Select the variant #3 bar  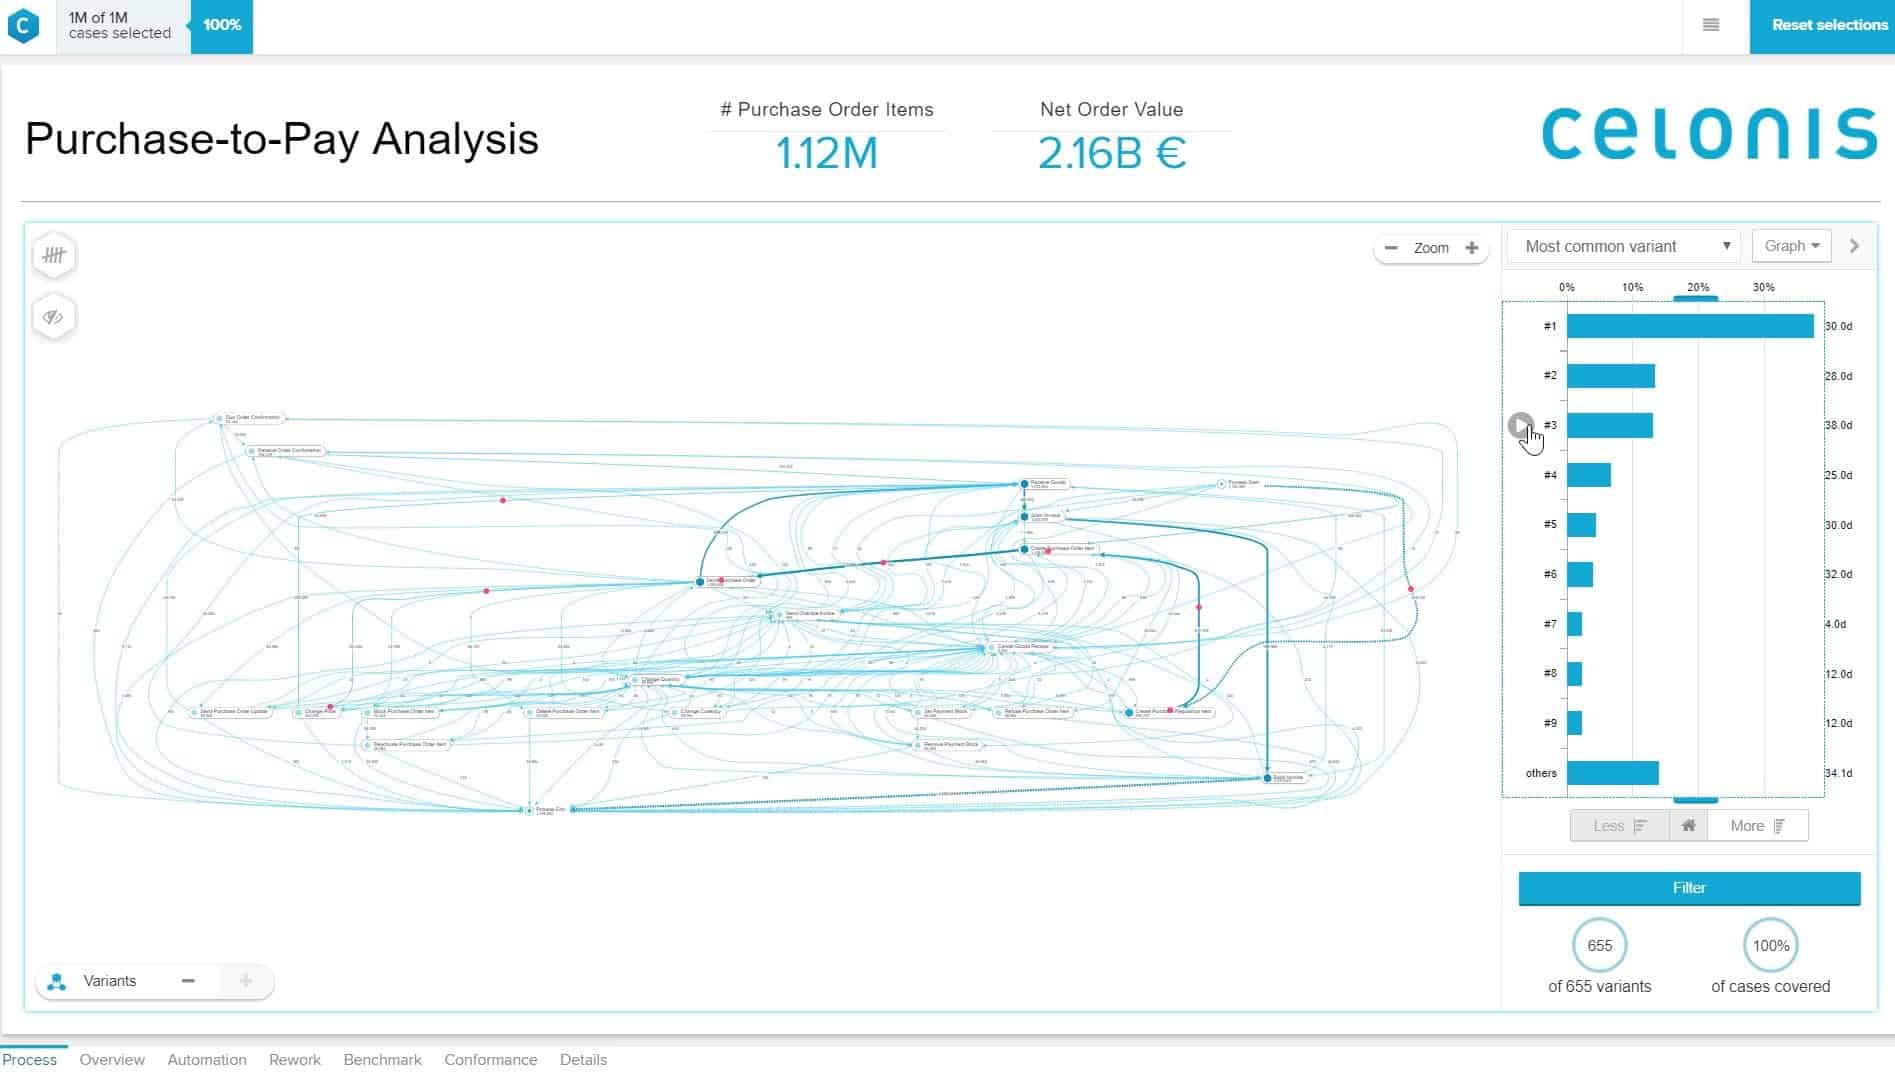[x=1610, y=425]
